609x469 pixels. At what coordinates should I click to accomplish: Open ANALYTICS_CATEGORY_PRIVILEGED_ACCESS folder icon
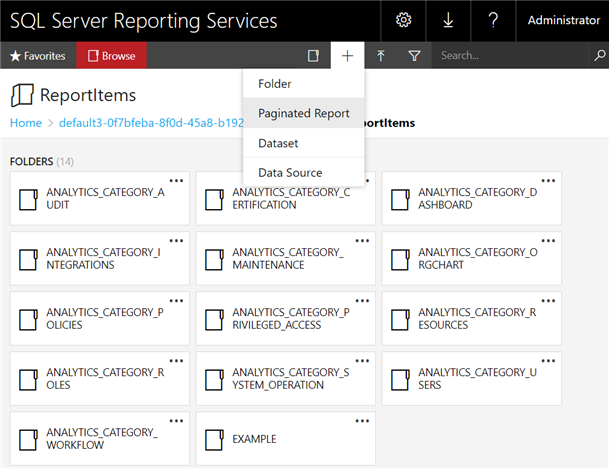(214, 320)
